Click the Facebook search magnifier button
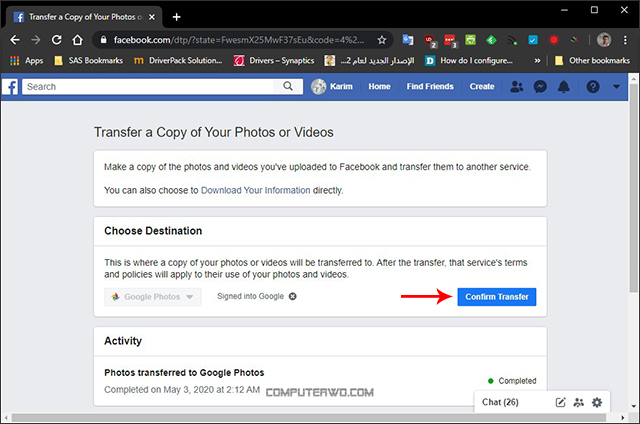The width and height of the screenshot is (640, 424). (288, 86)
